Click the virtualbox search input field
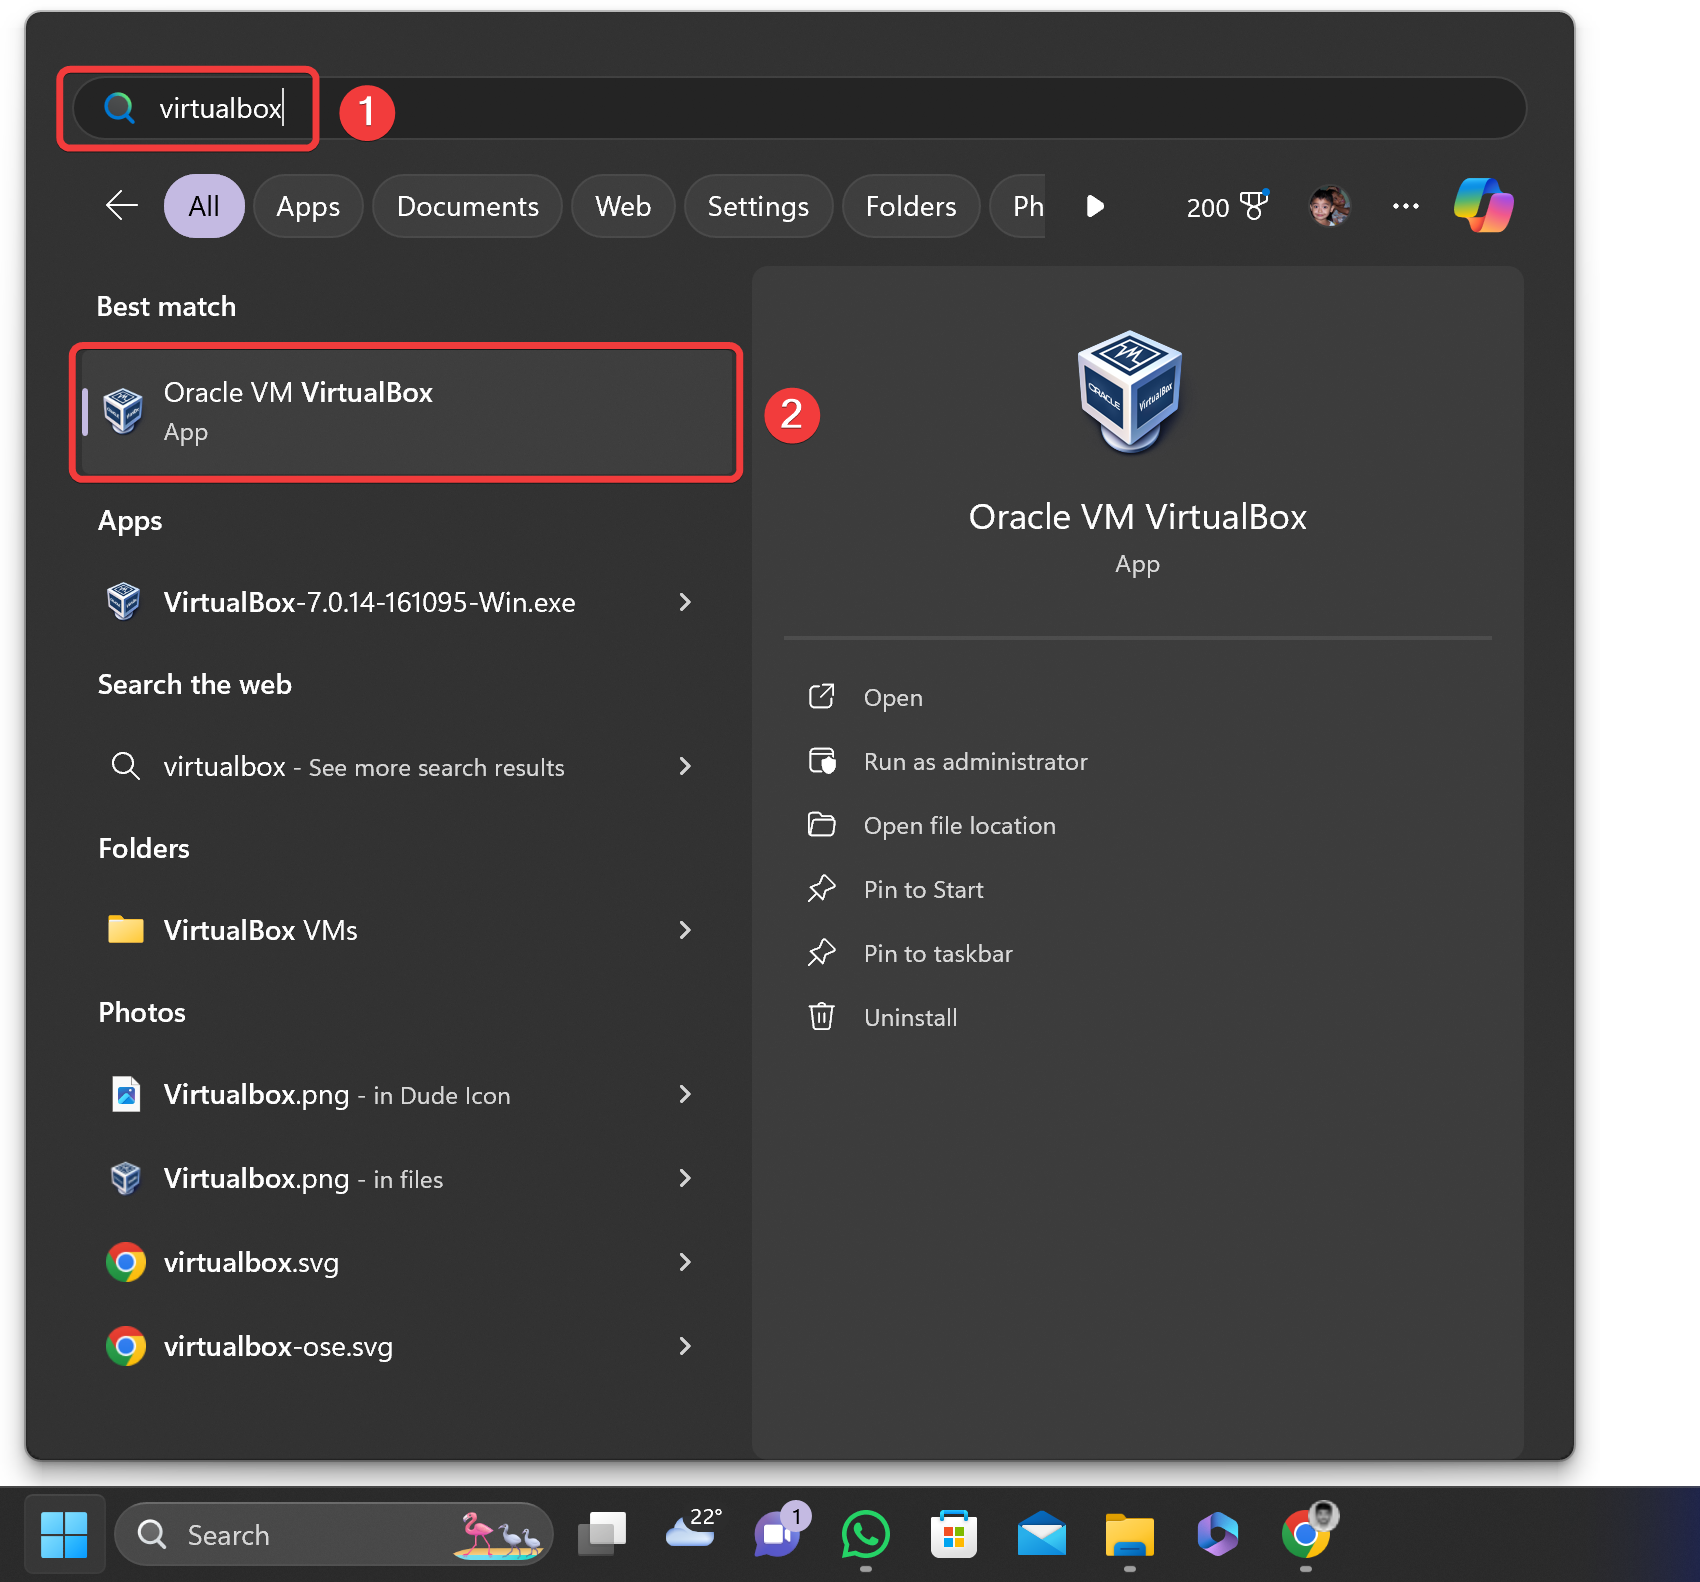Screen dimensions: 1700x1582 800,108
